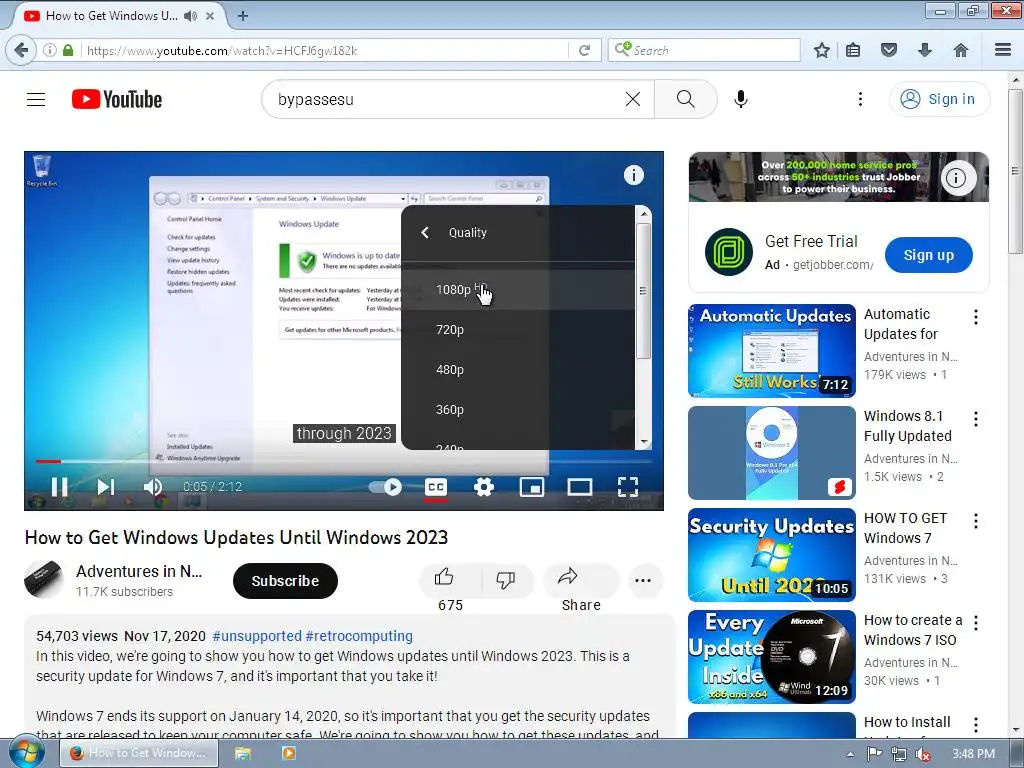Mute the video volume icon
This screenshot has height=768, width=1024.
[153, 487]
